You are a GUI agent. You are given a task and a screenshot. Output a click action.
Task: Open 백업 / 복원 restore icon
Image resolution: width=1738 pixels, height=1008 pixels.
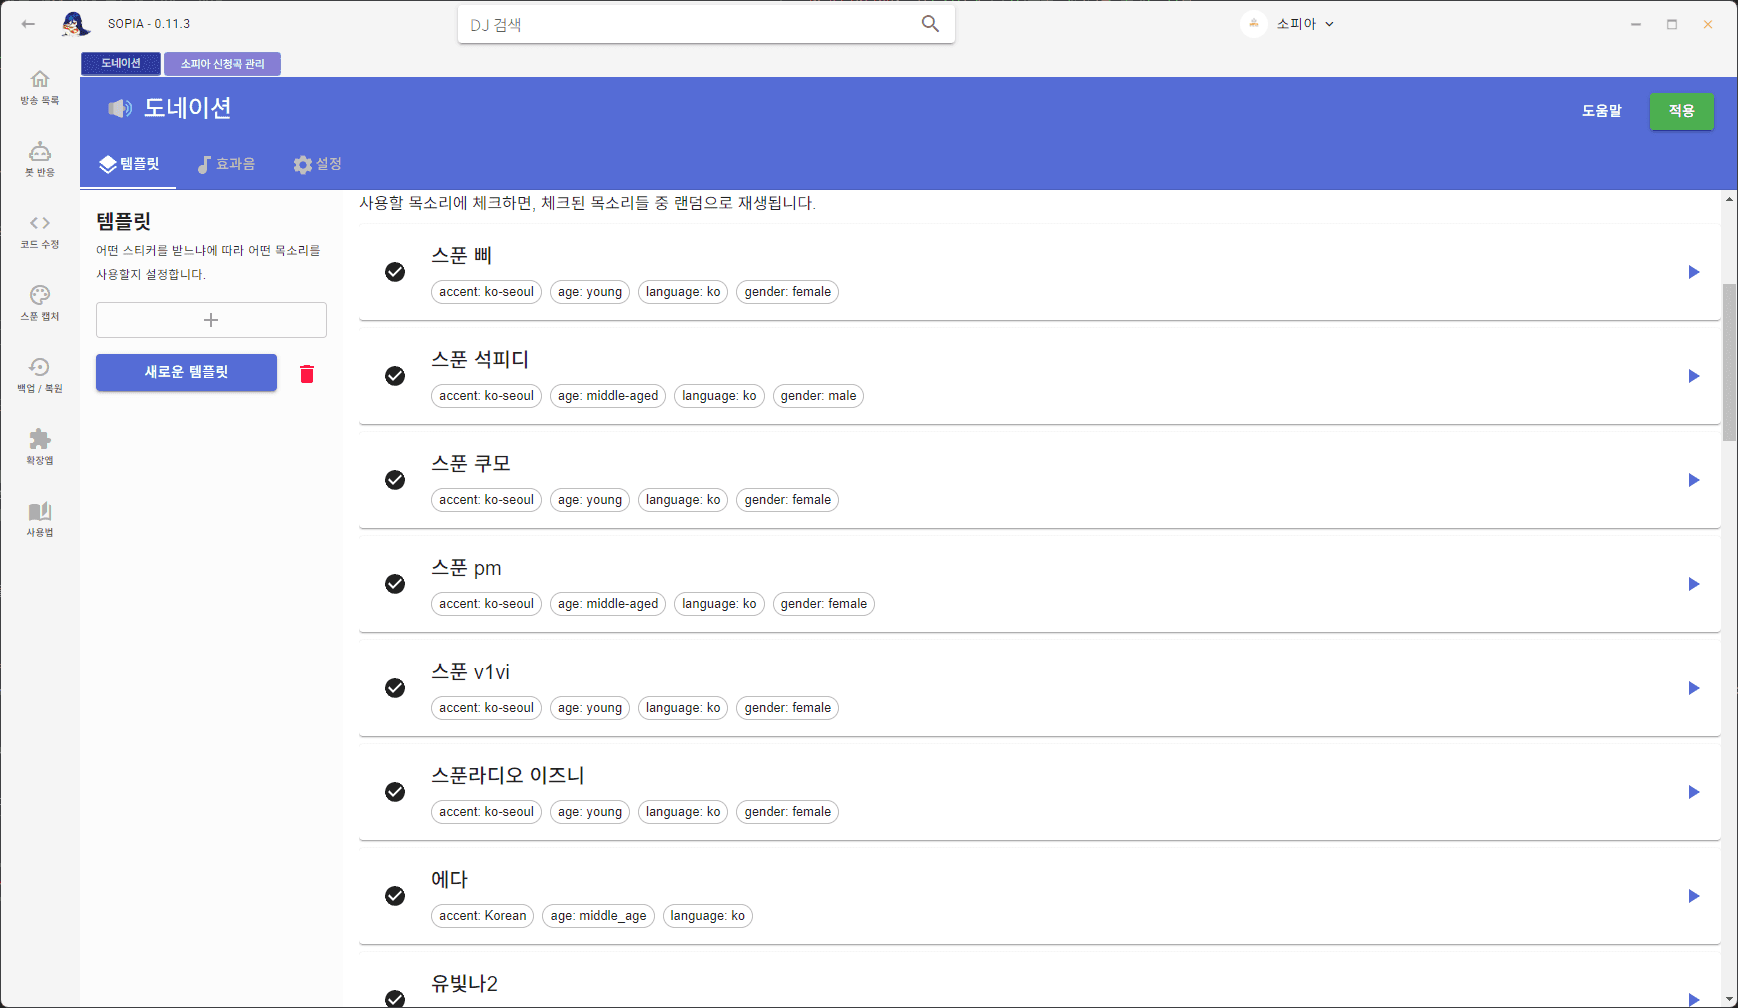[40, 368]
